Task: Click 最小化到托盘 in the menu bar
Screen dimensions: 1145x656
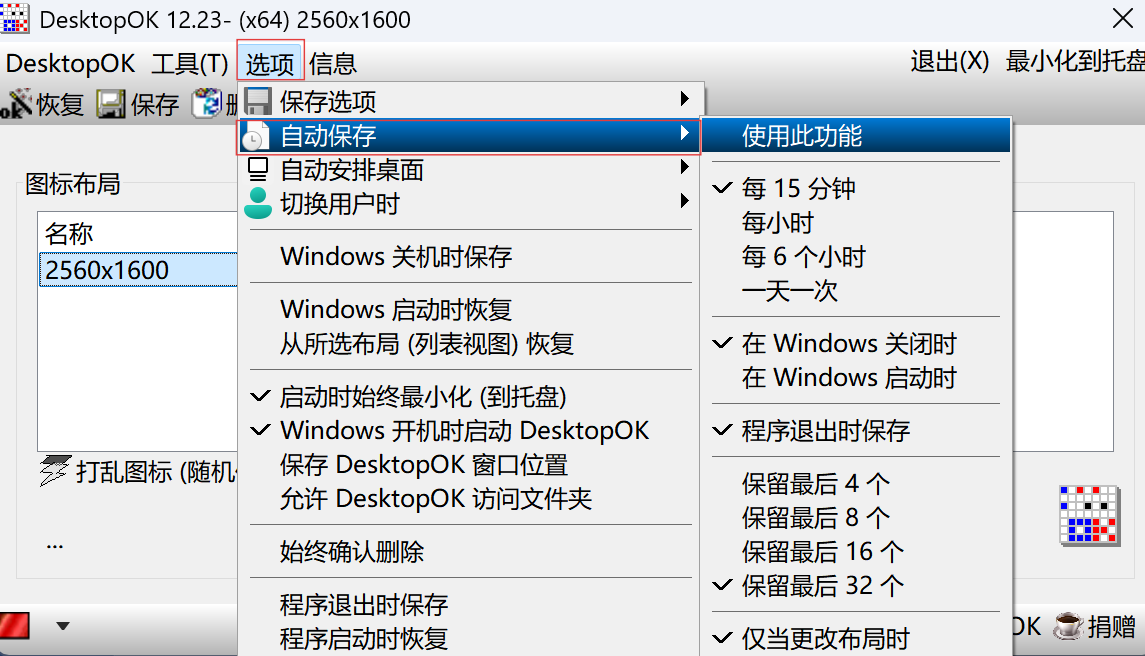Action: [x=1075, y=62]
